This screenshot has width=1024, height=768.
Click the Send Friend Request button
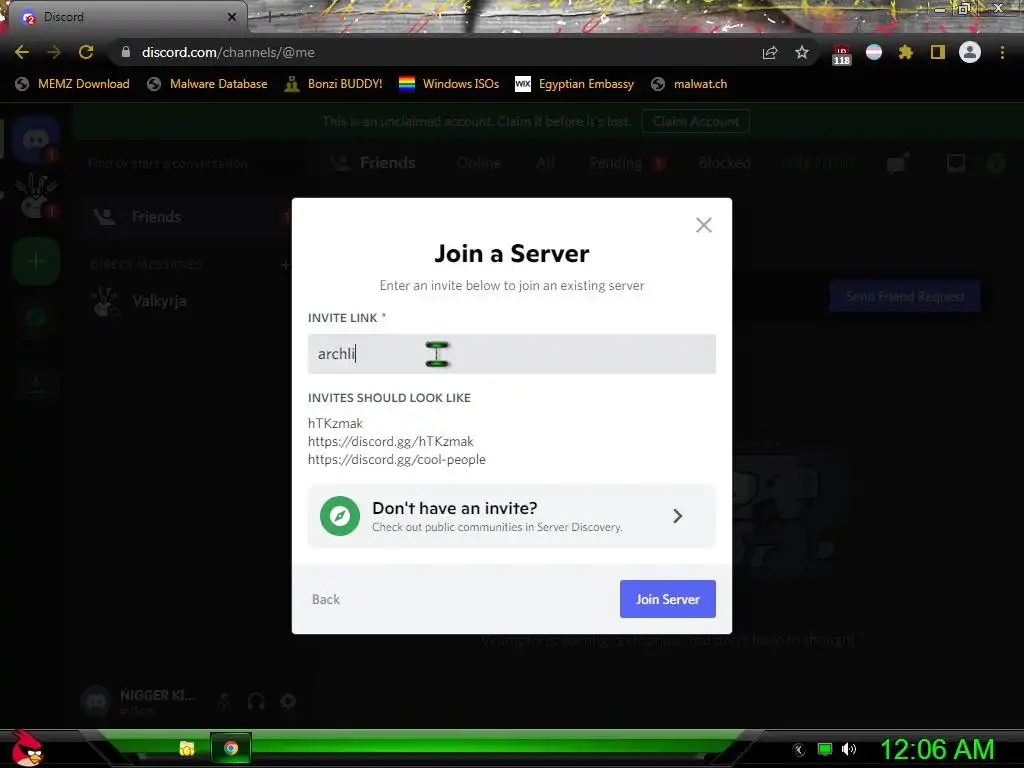[904, 296]
